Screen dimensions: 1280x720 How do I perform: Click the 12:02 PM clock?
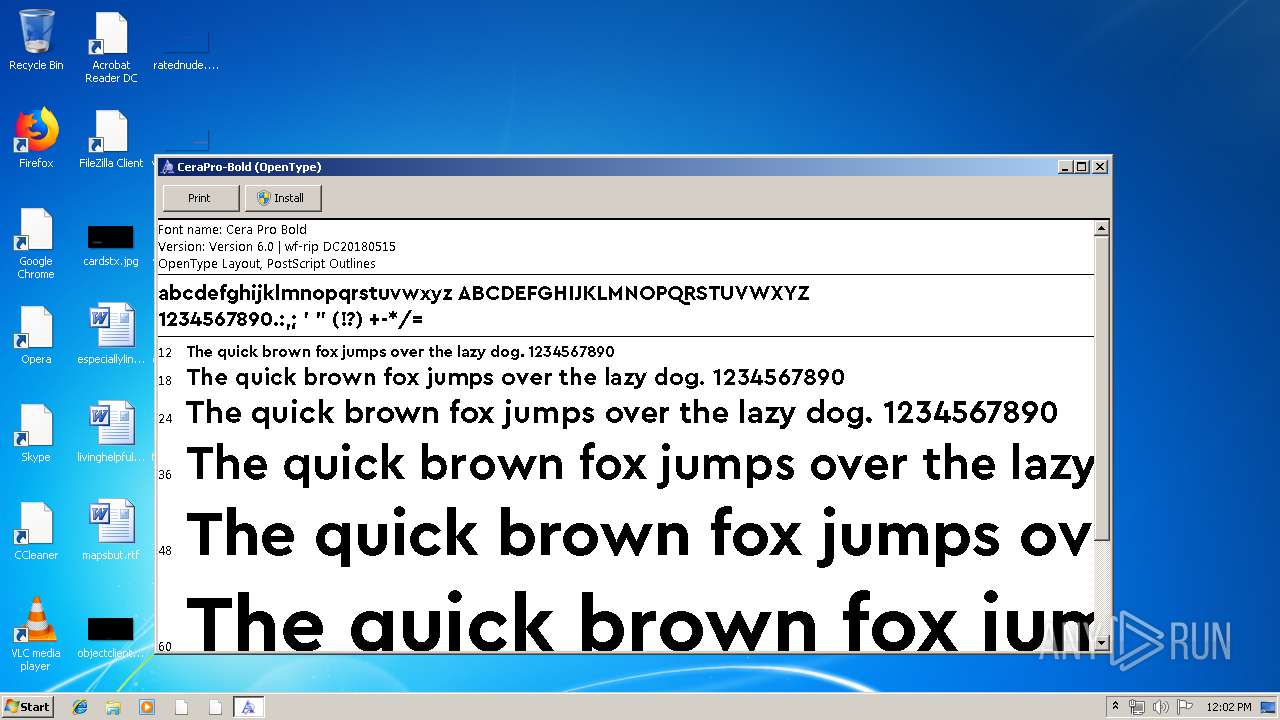[x=1229, y=707]
